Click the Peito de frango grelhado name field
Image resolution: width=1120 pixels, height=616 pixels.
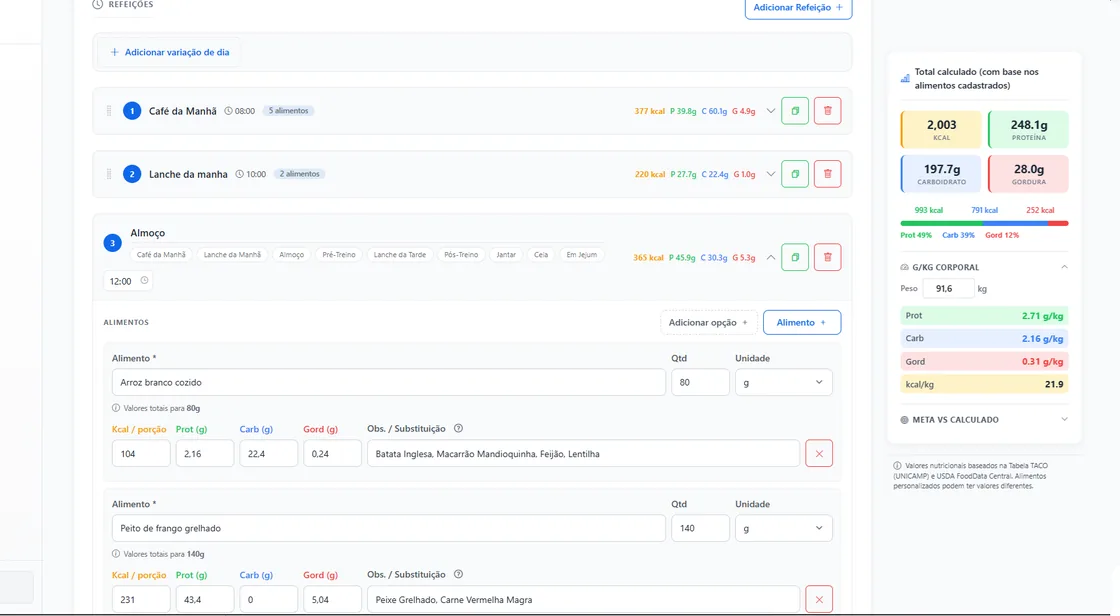(x=389, y=528)
